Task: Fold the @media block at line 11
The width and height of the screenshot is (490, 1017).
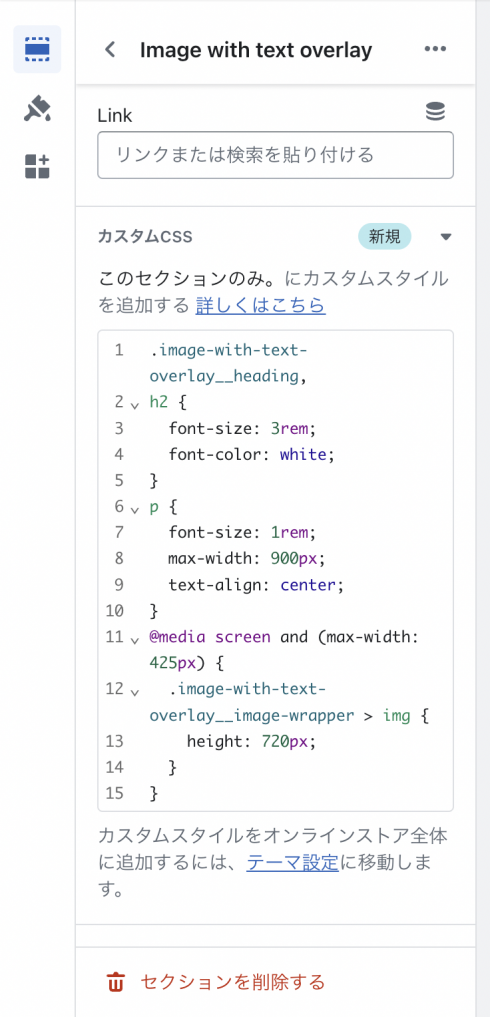Action: (134, 640)
